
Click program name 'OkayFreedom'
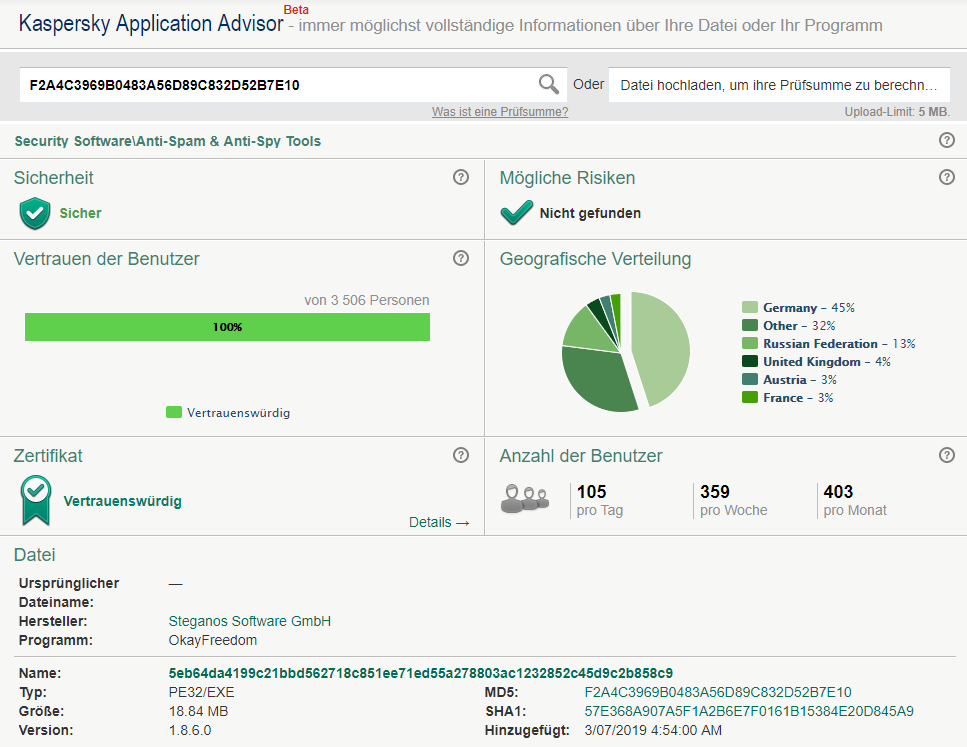[x=213, y=640]
